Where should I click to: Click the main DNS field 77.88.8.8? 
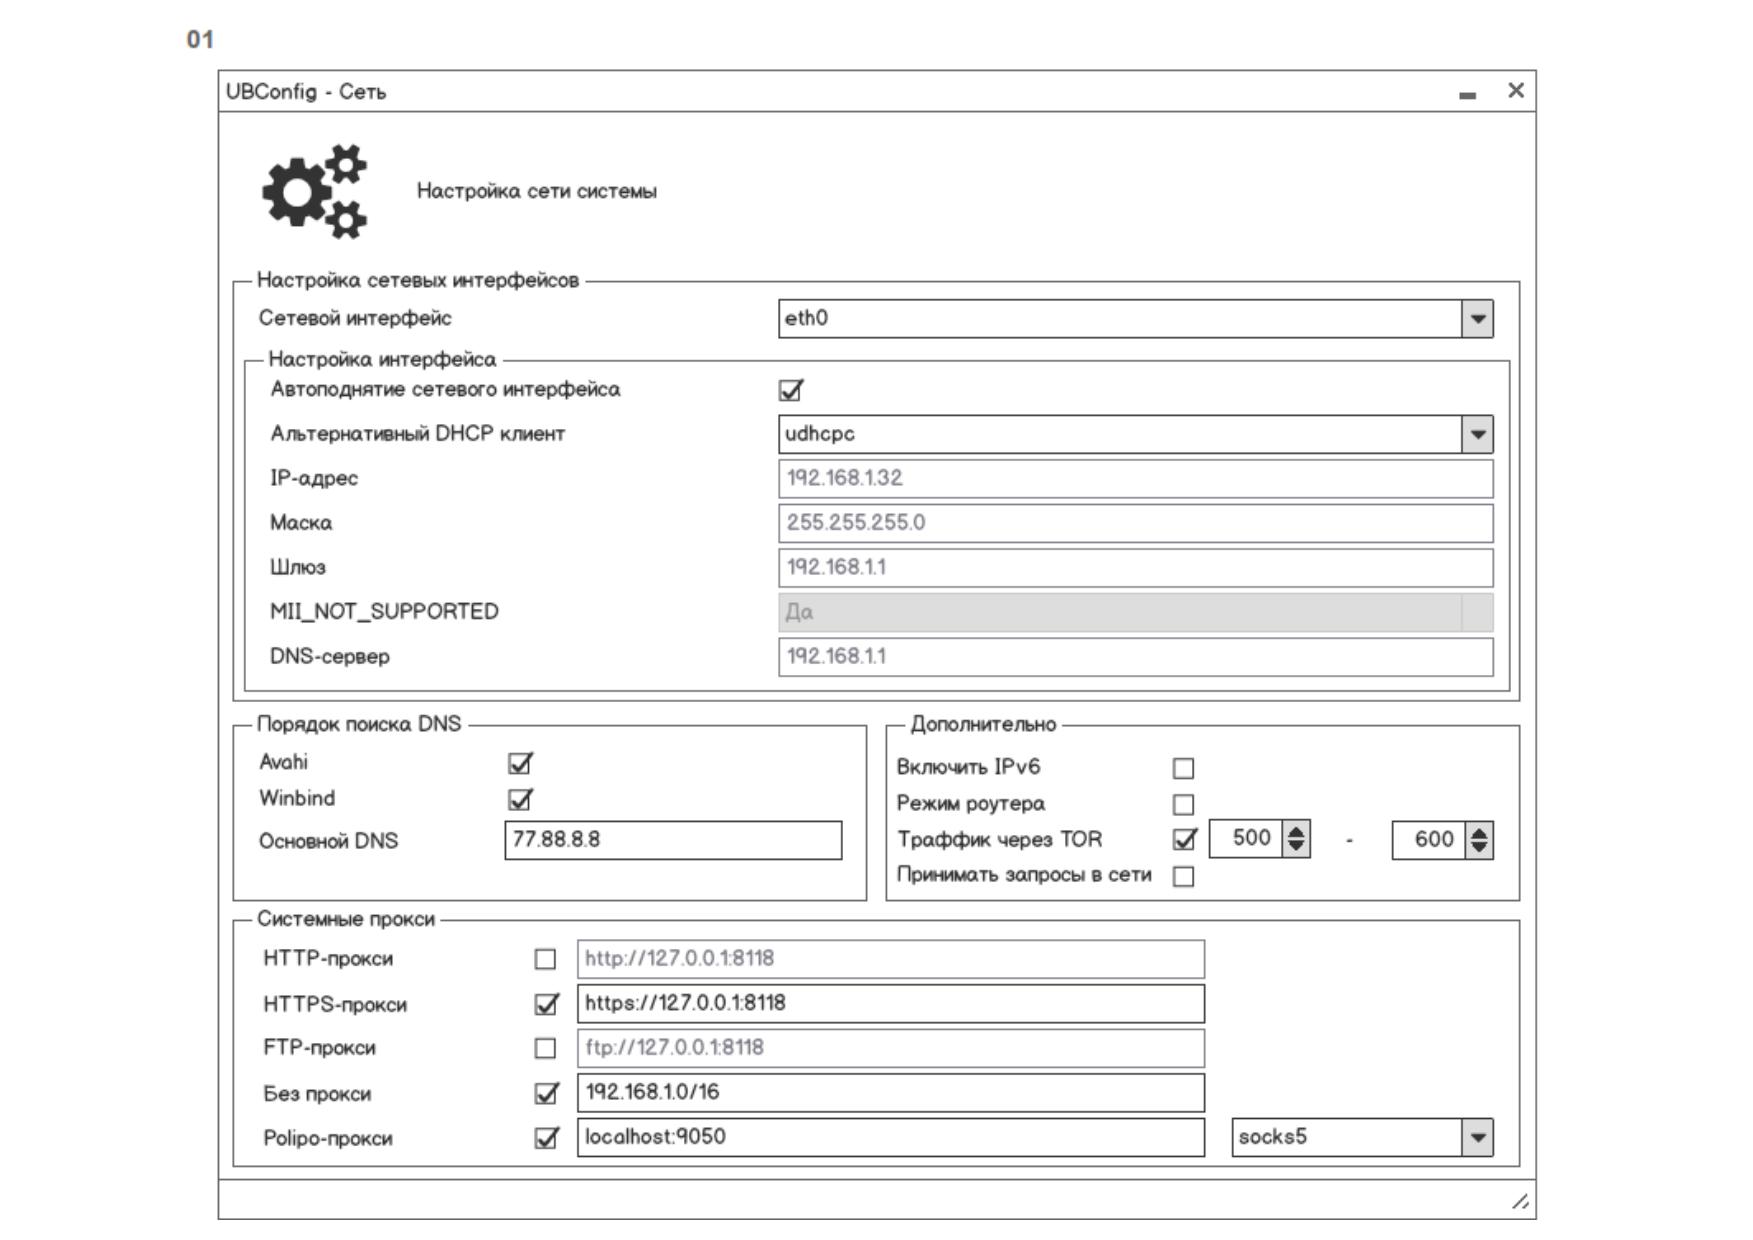coord(672,840)
